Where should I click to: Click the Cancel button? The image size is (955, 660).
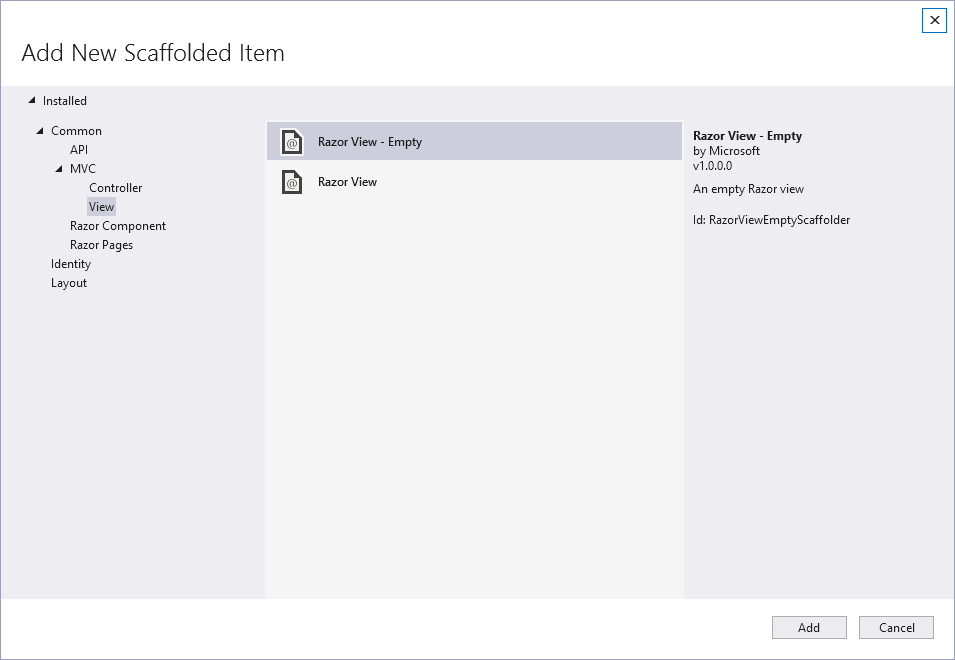coord(896,628)
